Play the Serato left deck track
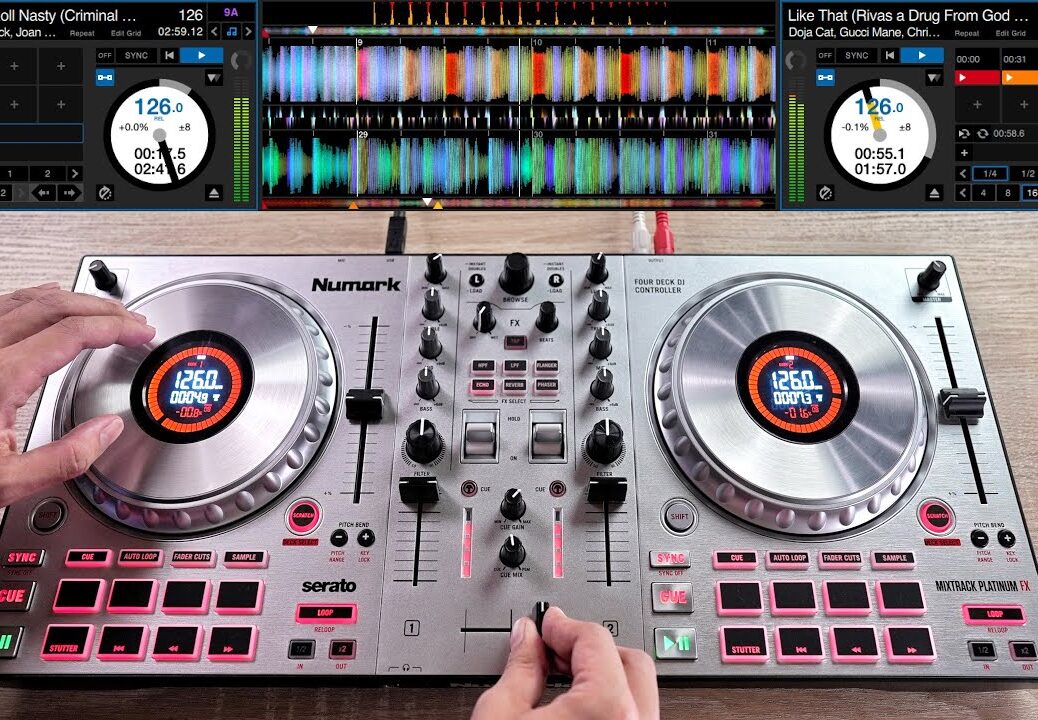Viewport: 1038px width, 720px height. pyautogui.click(x=201, y=56)
